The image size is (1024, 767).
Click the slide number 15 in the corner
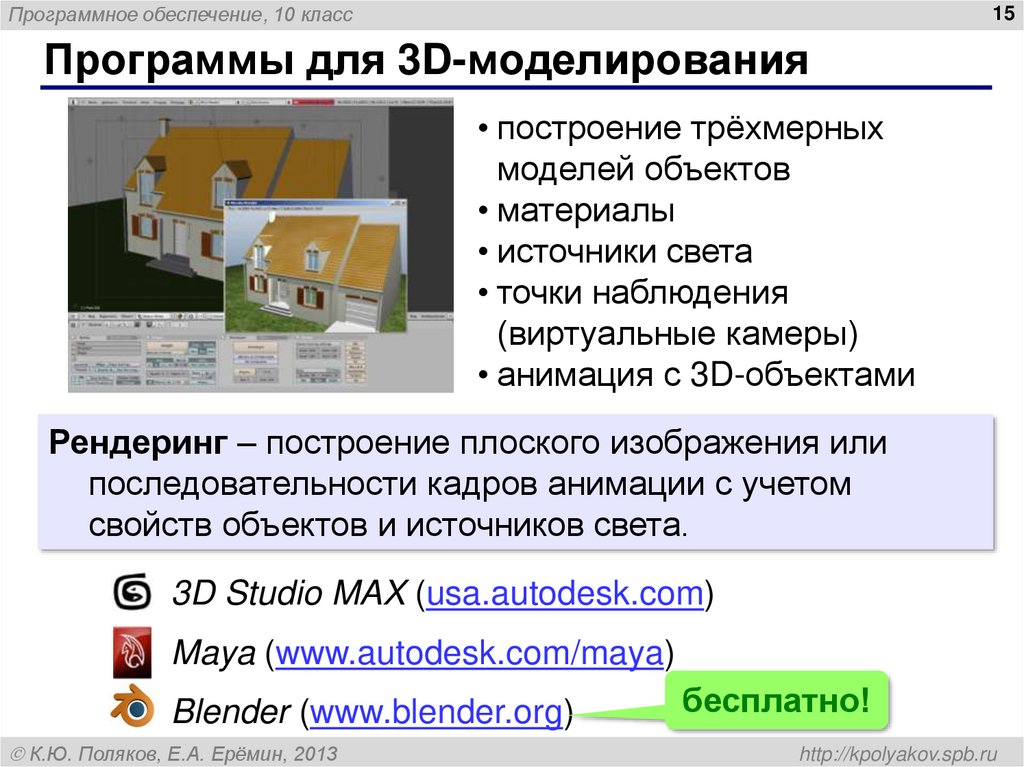pyautogui.click(x=1002, y=14)
